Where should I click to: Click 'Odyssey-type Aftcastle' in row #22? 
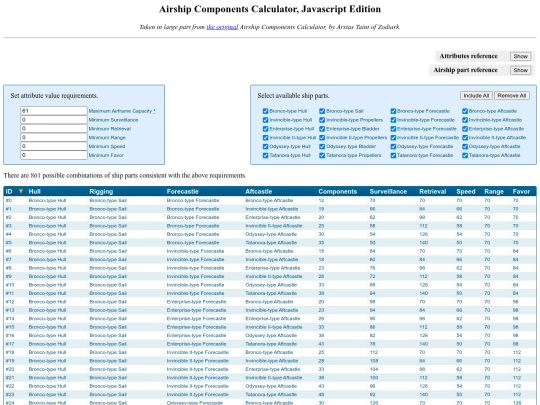pos(271,386)
